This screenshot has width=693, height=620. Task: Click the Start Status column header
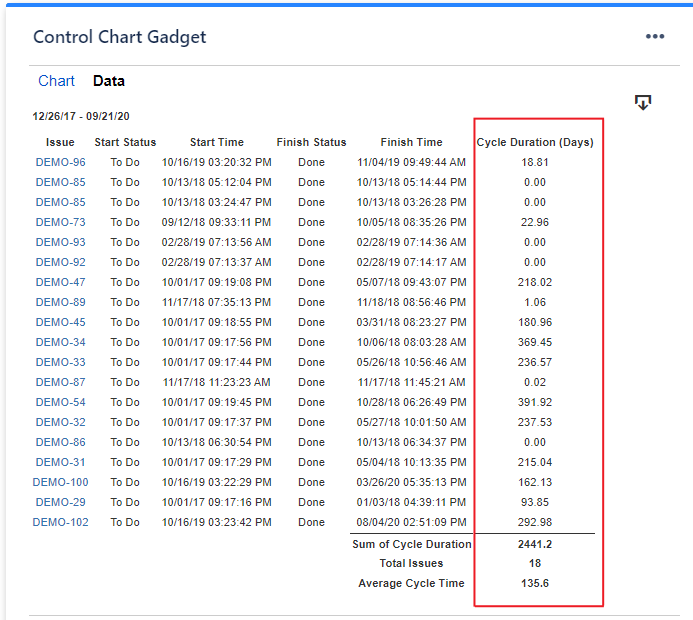pos(125,142)
